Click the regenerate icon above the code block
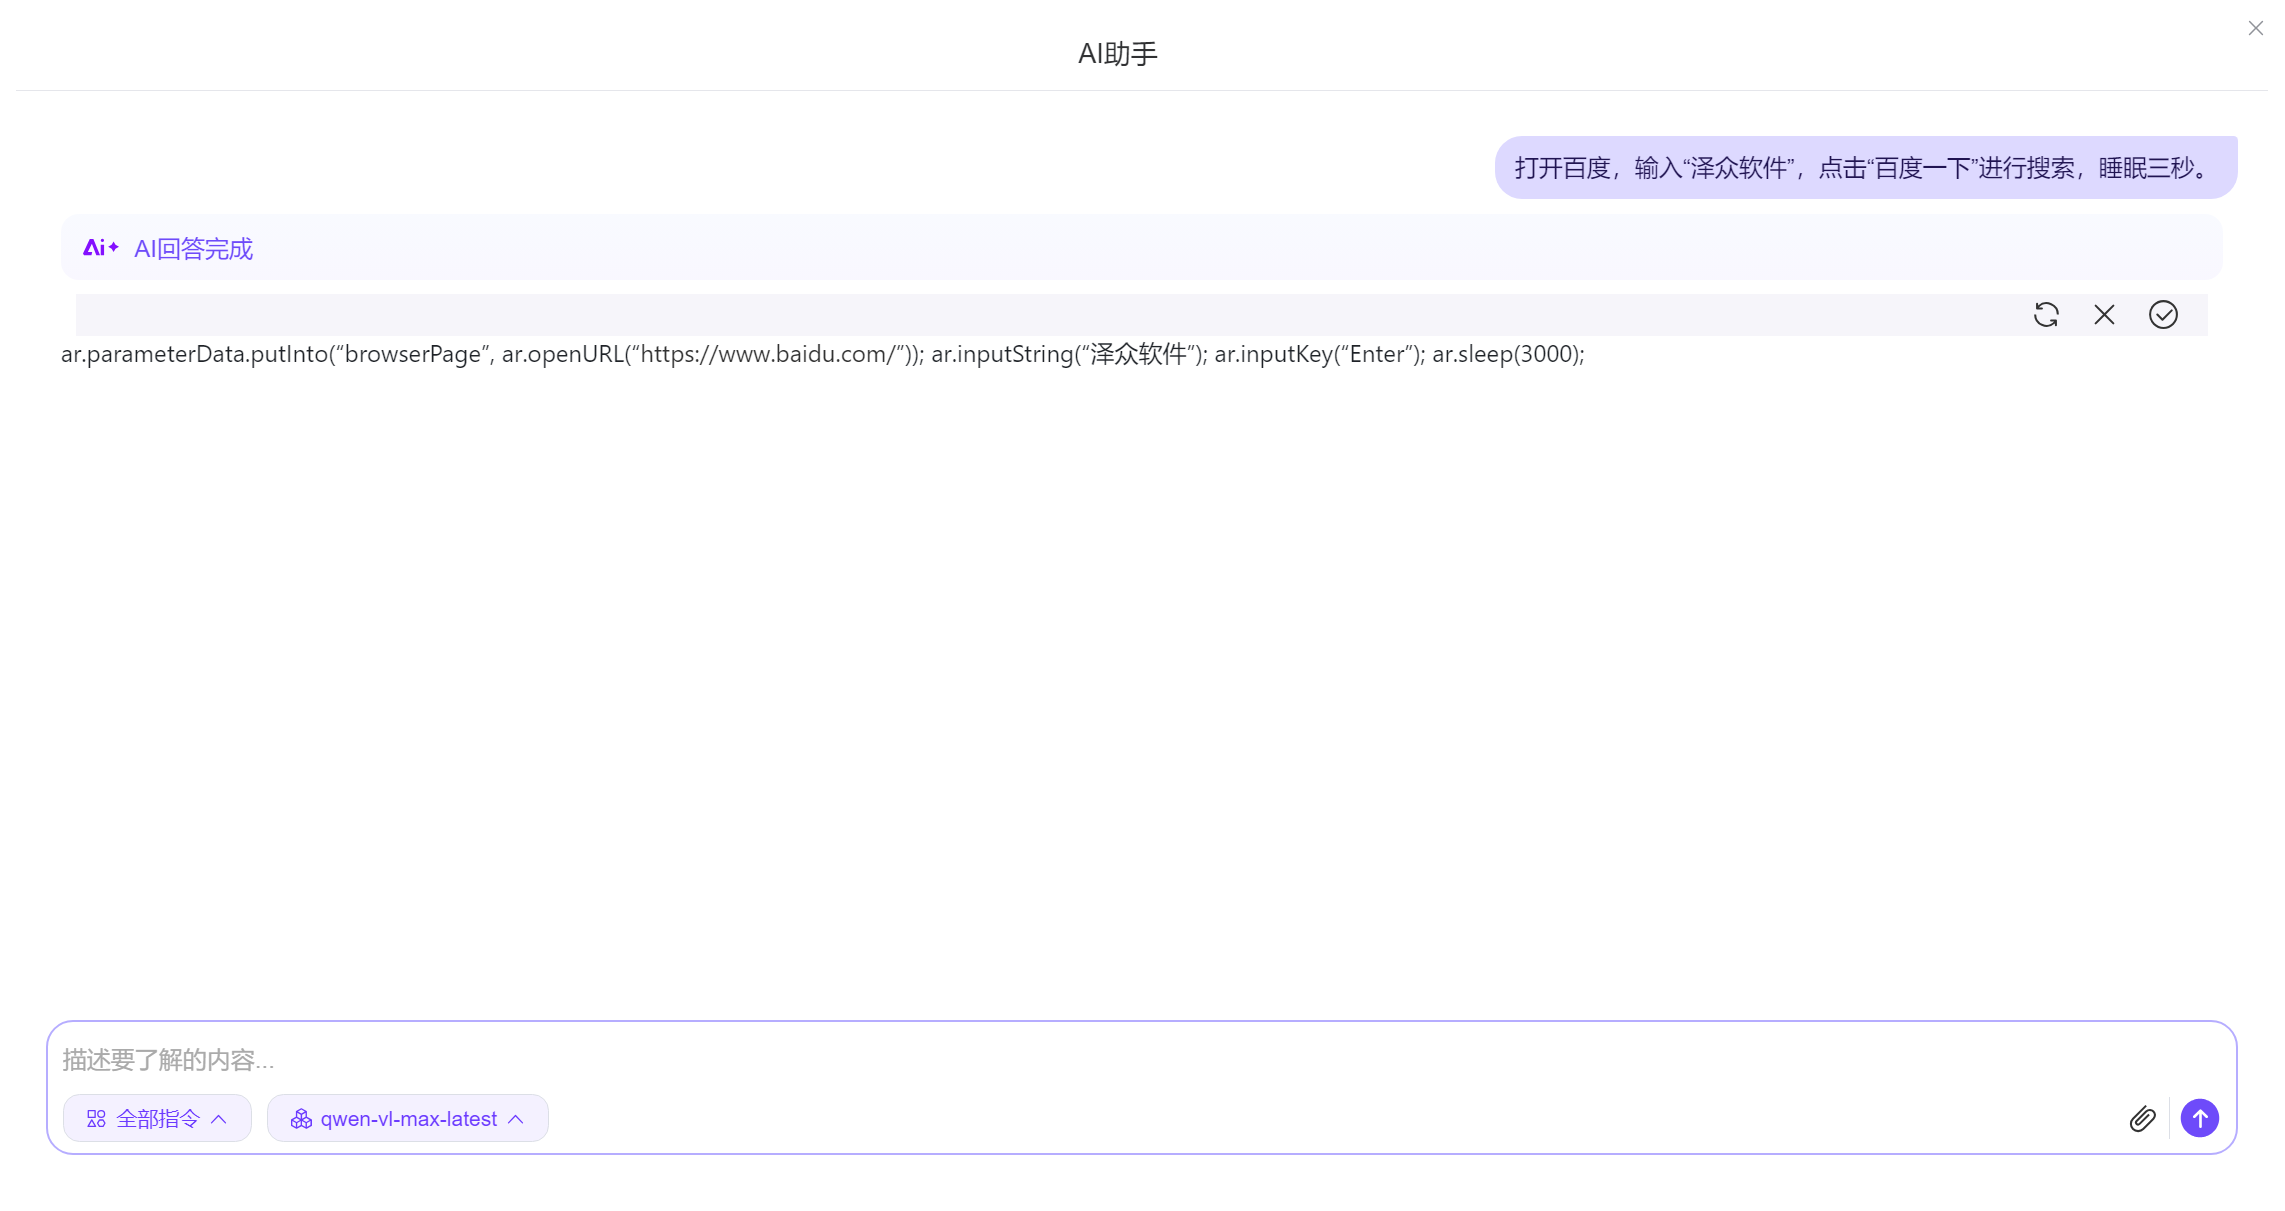2285x1211 pixels. pyautogui.click(x=2048, y=315)
